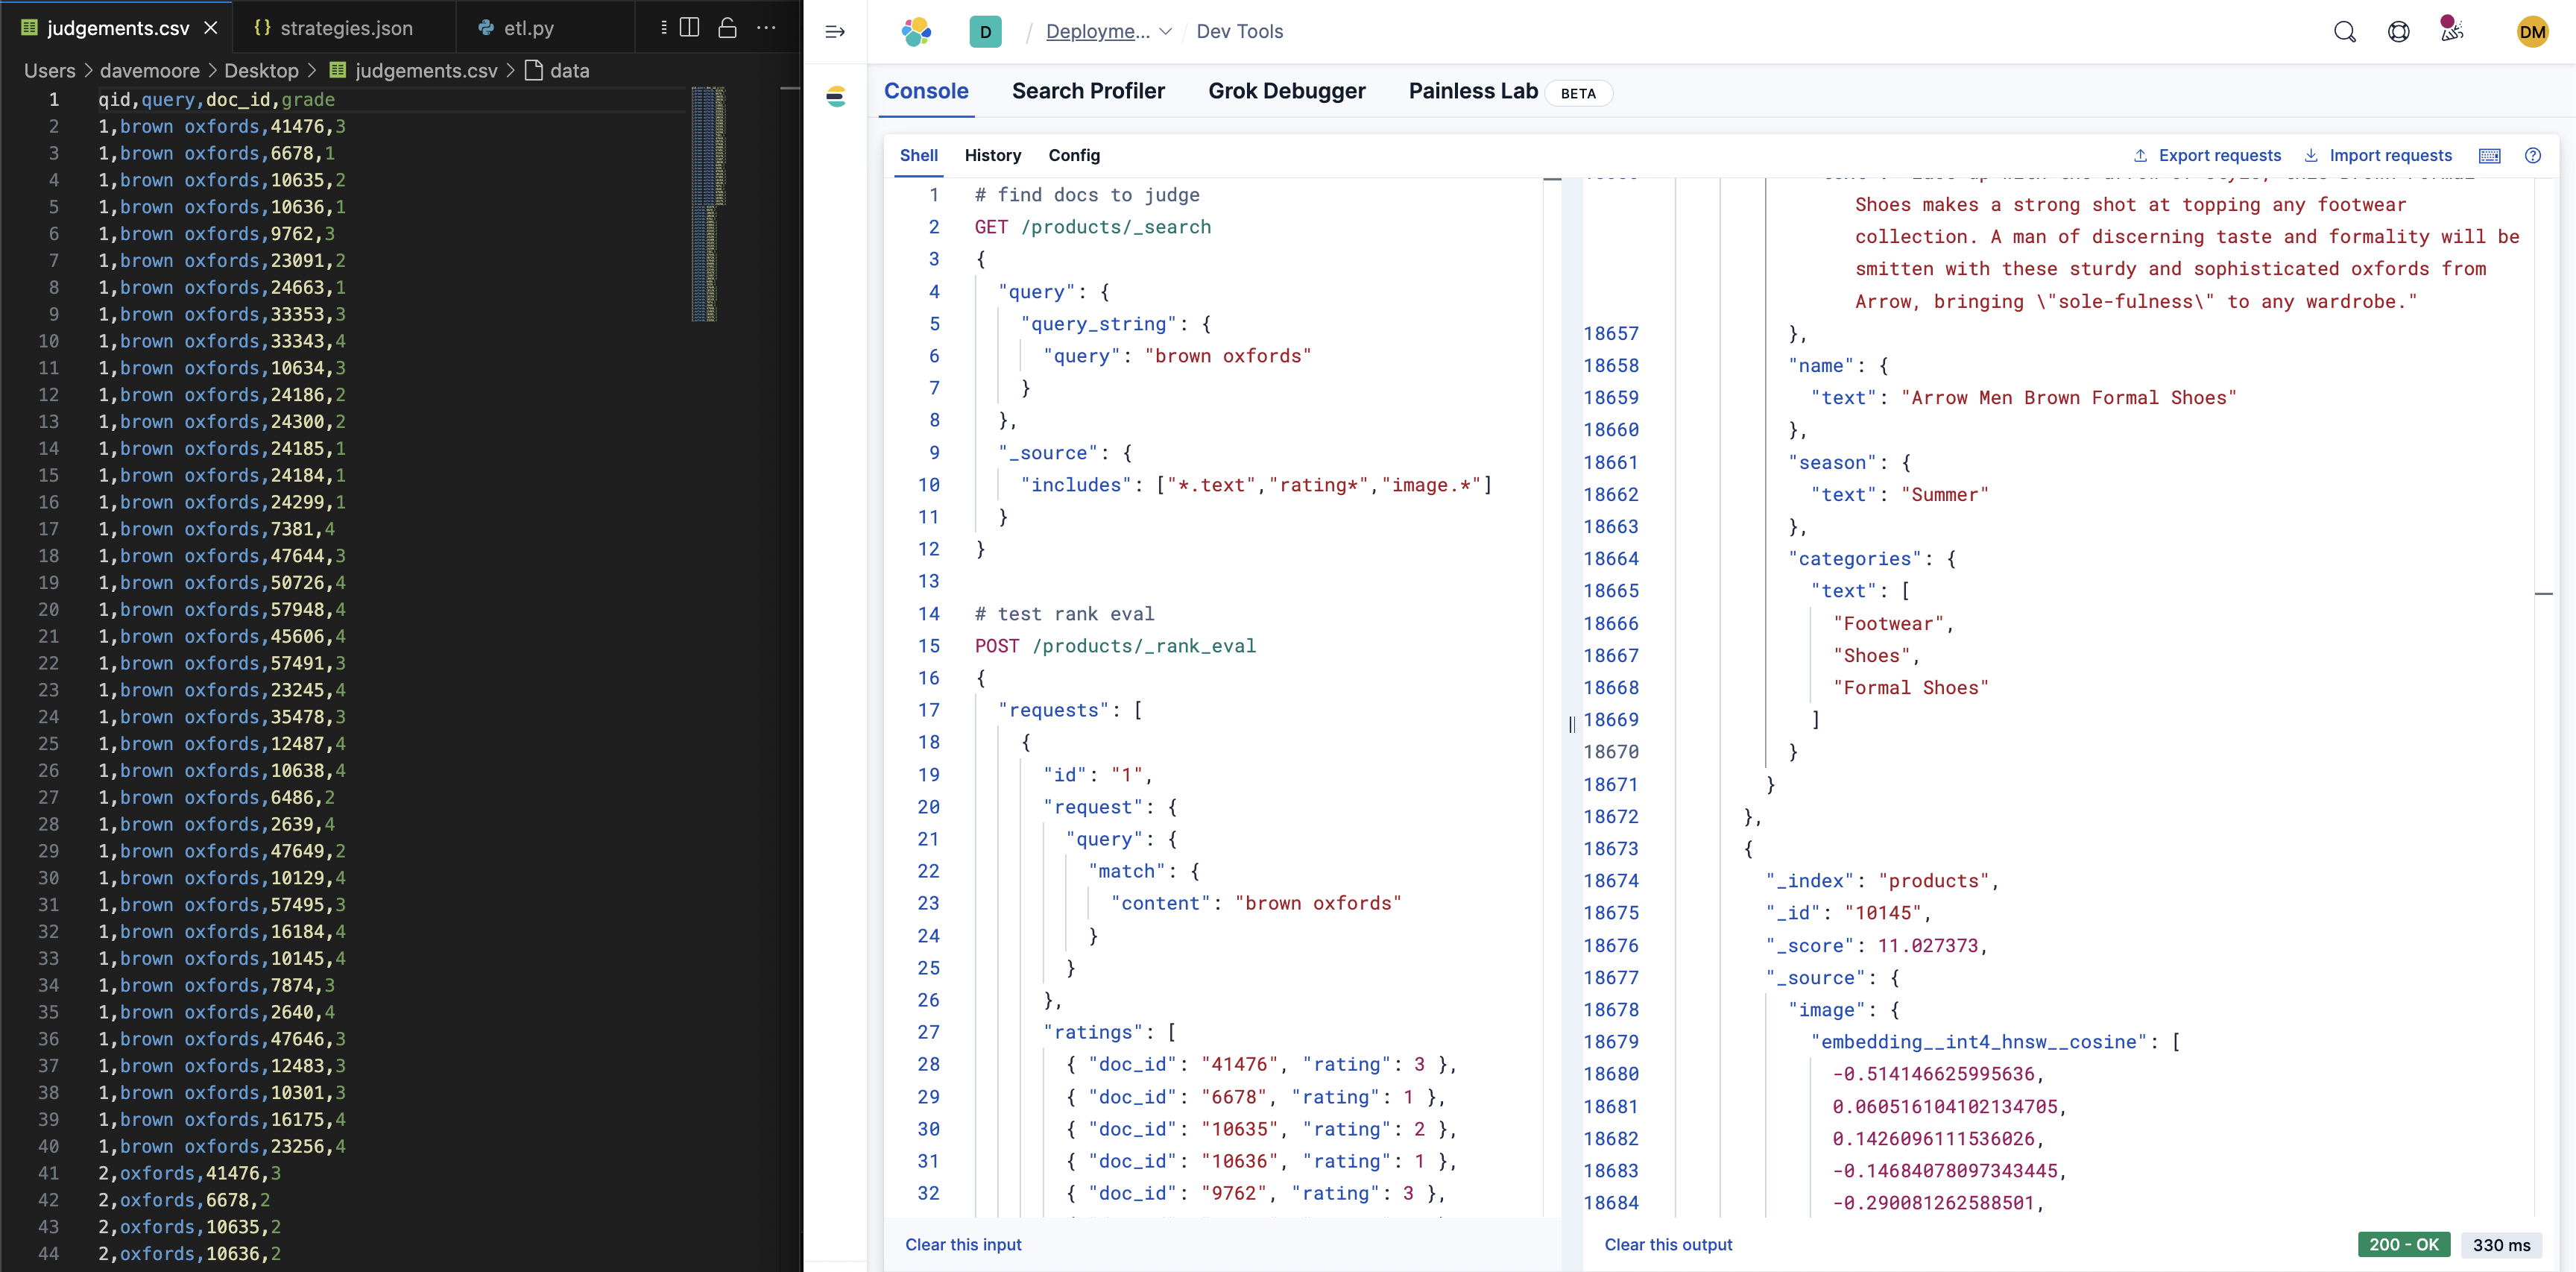Toggle the editor lock padlock icon
The height and width of the screenshot is (1272, 2576).
(x=727, y=28)
